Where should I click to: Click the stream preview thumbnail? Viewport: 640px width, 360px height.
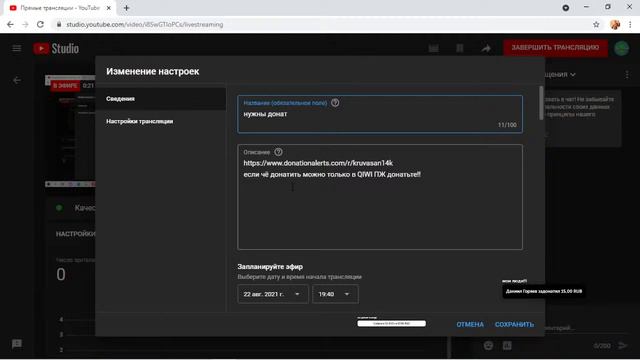pos(70,131)
